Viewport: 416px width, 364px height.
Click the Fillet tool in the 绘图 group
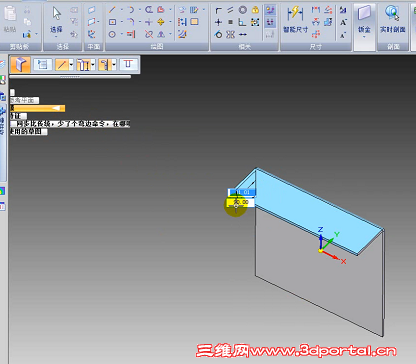(x=131, y=22)
